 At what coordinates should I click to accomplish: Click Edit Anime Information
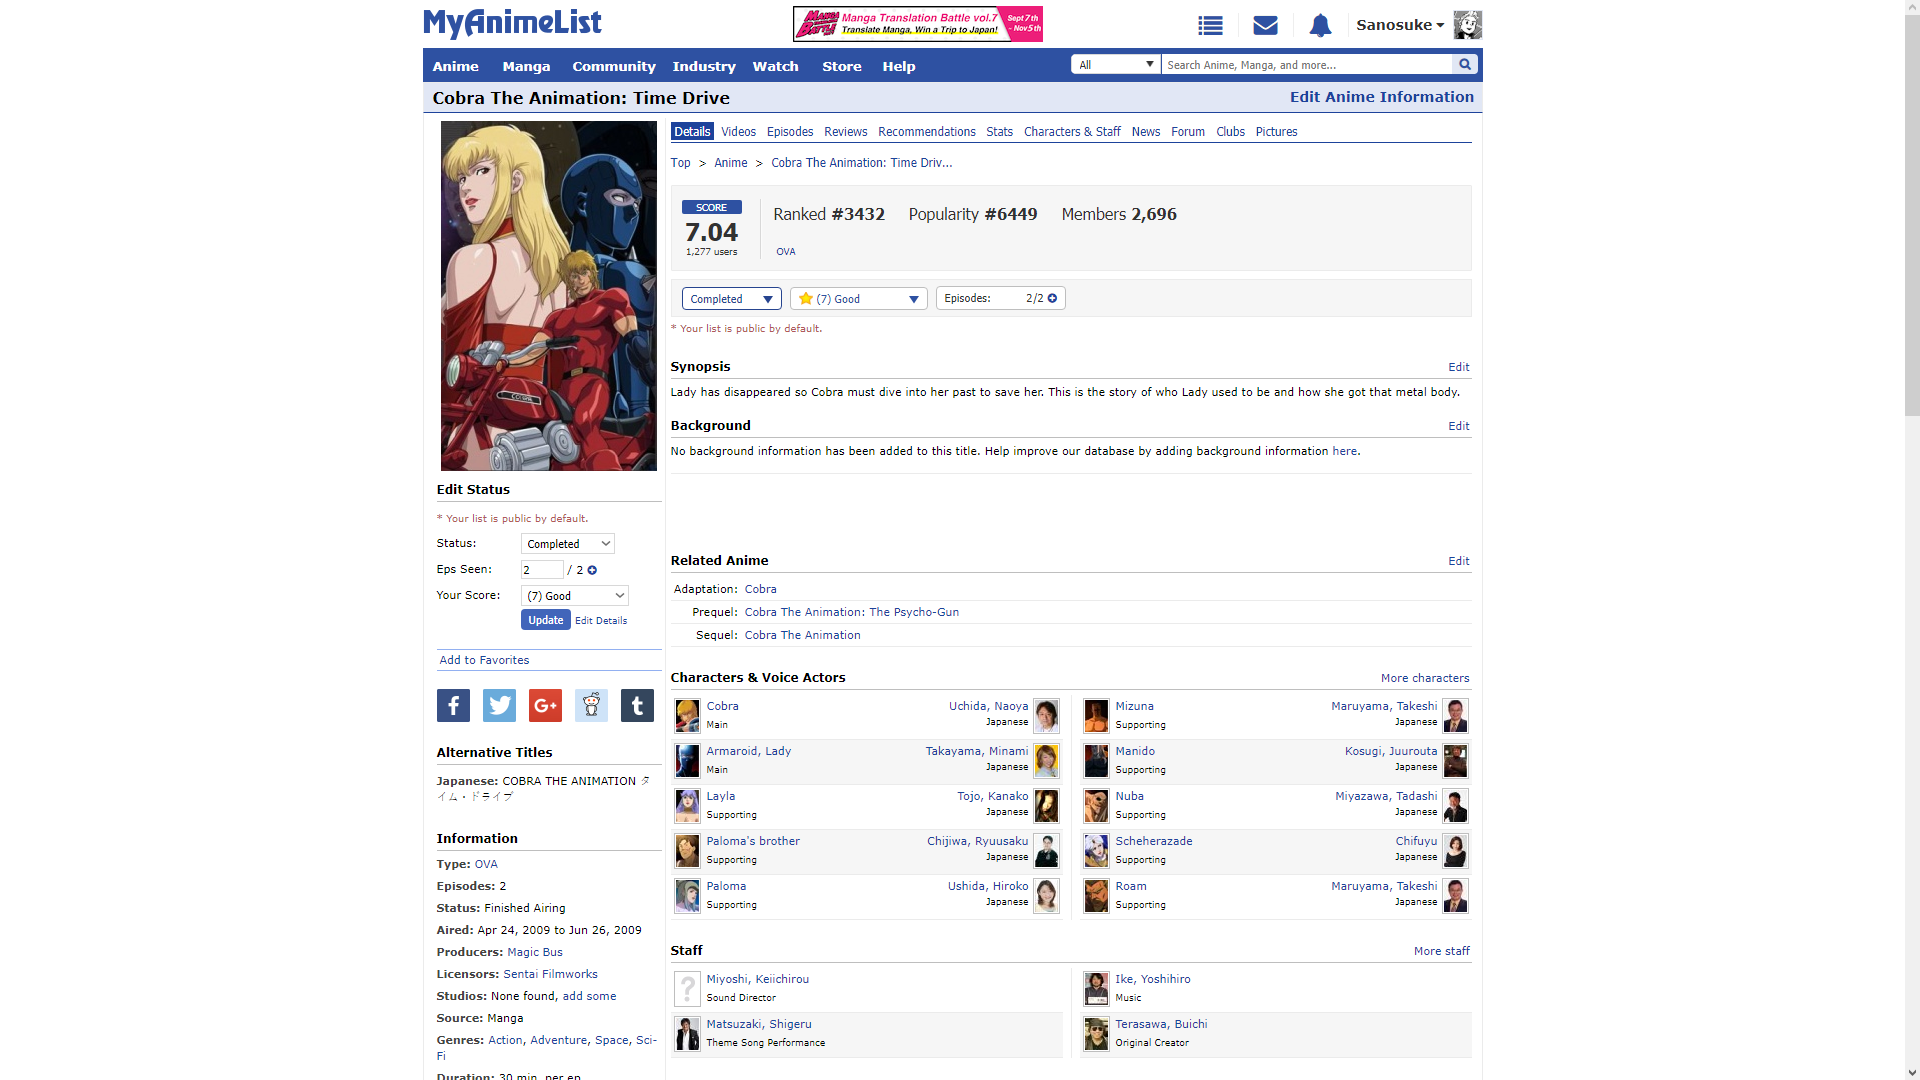click(x=1382, y=97)
